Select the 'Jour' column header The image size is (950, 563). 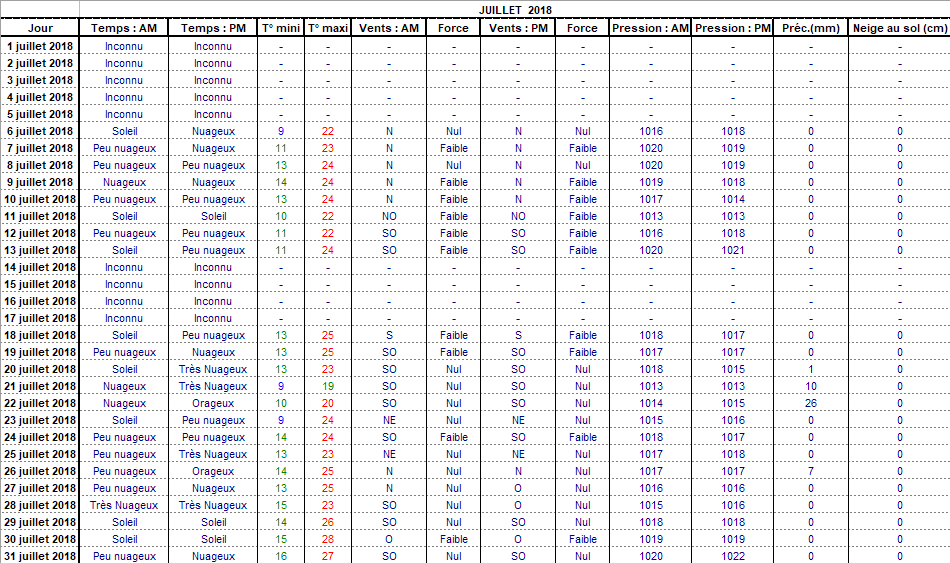[40, 28]
